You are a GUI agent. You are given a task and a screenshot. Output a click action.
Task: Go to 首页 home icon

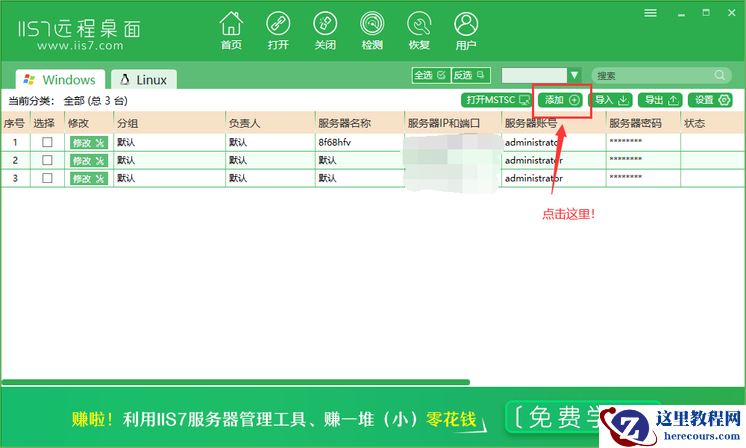[x=231, y=30]
